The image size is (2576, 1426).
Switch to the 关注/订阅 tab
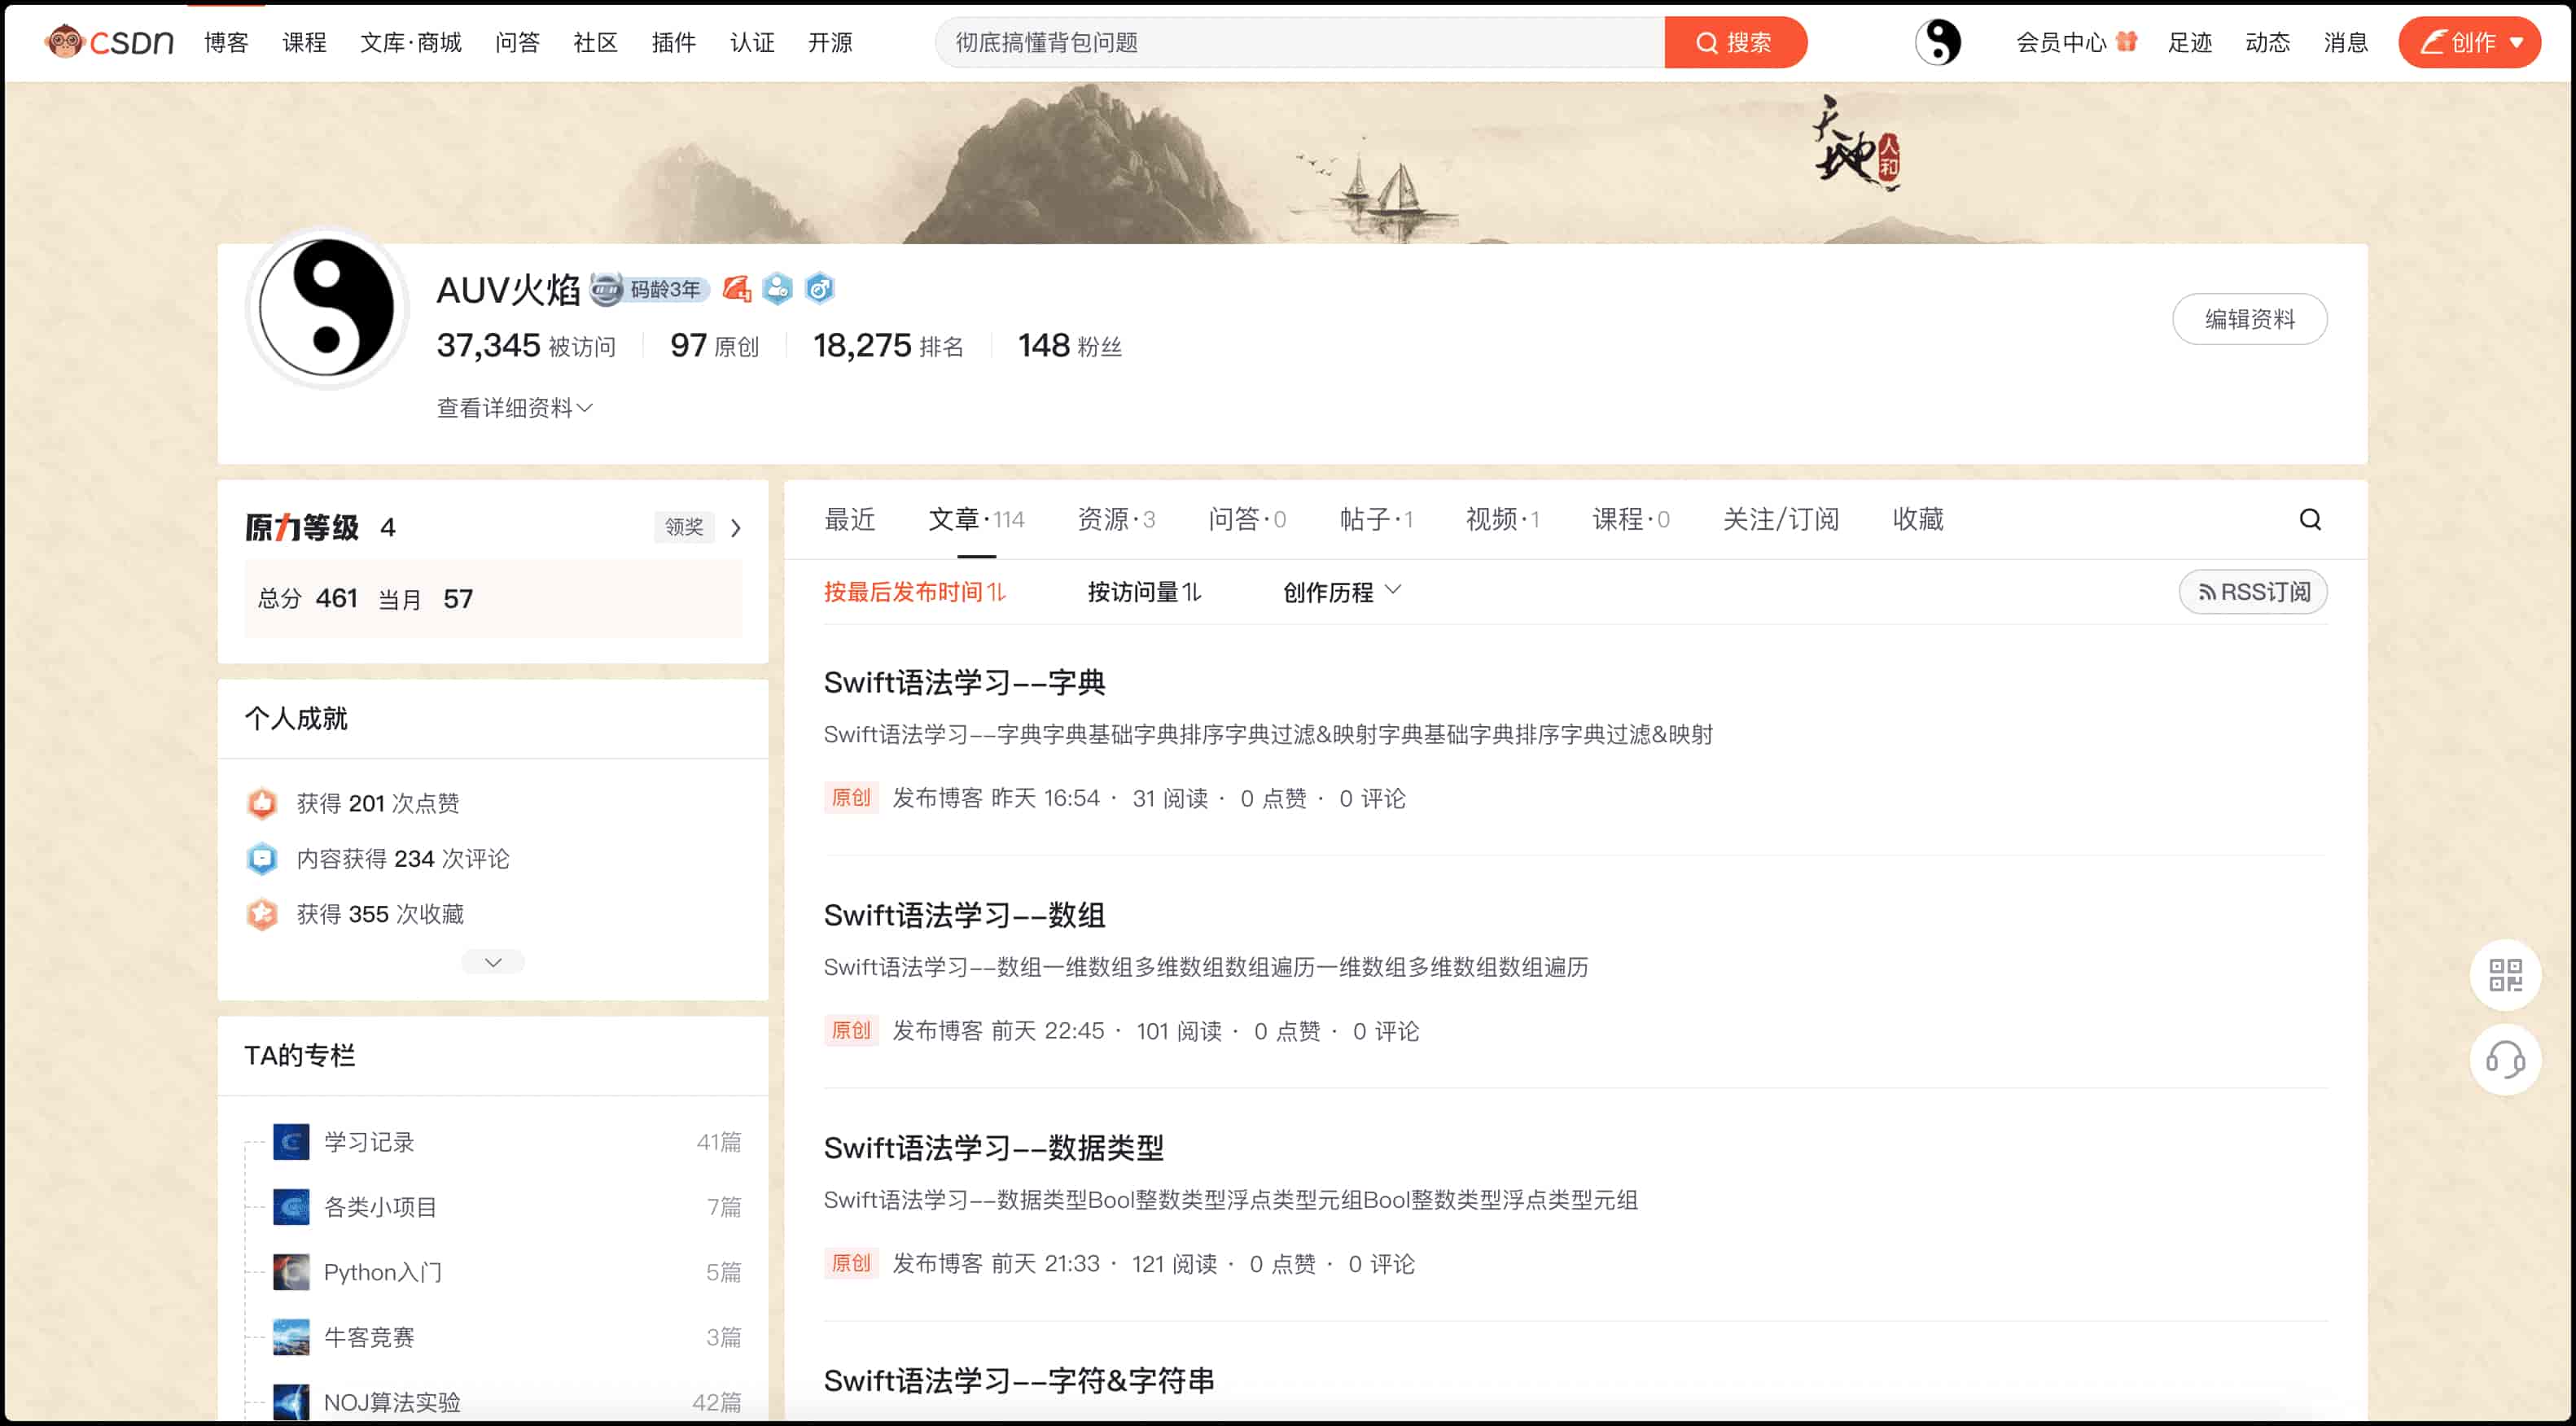[x=1781, y=519]
